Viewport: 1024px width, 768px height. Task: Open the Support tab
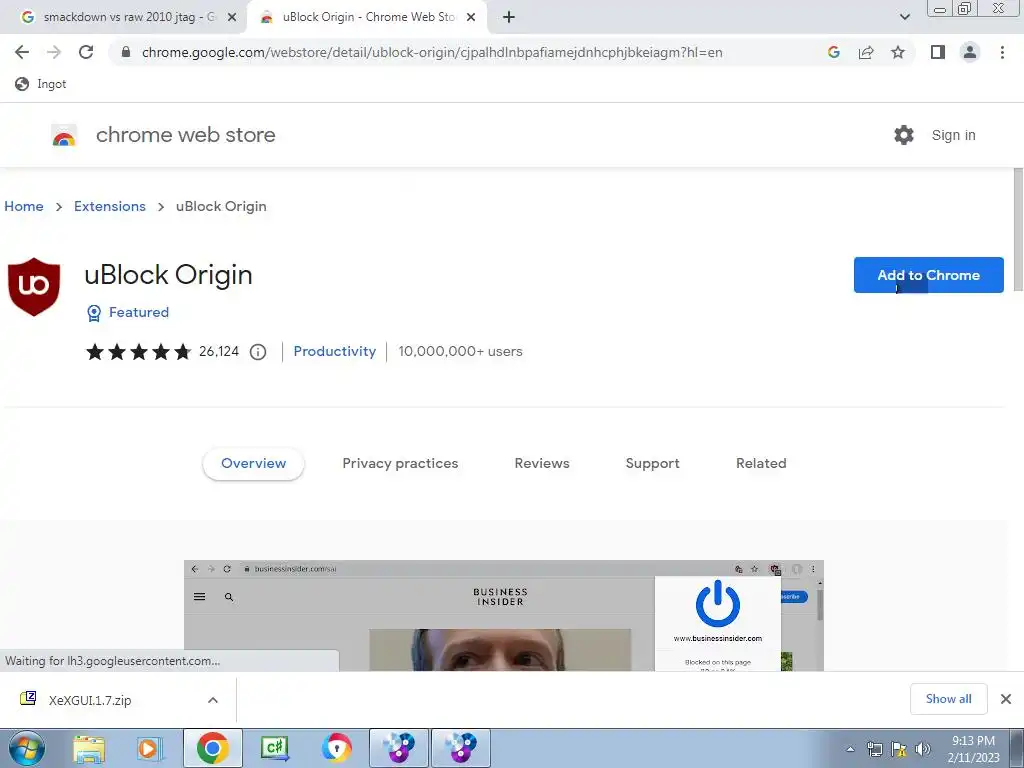click(652, 463)
